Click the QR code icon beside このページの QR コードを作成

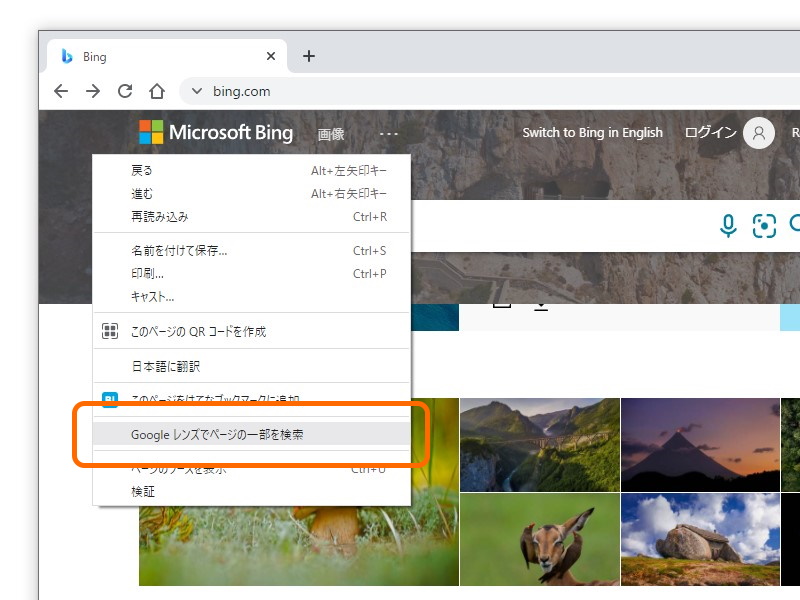coord(110,329)
